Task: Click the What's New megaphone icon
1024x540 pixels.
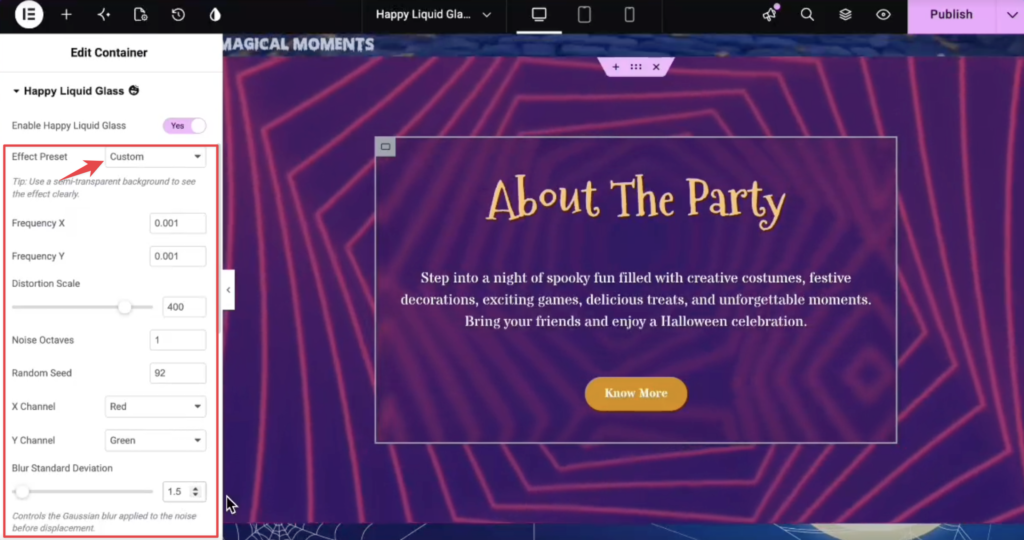Action: [x=770, y=14]
